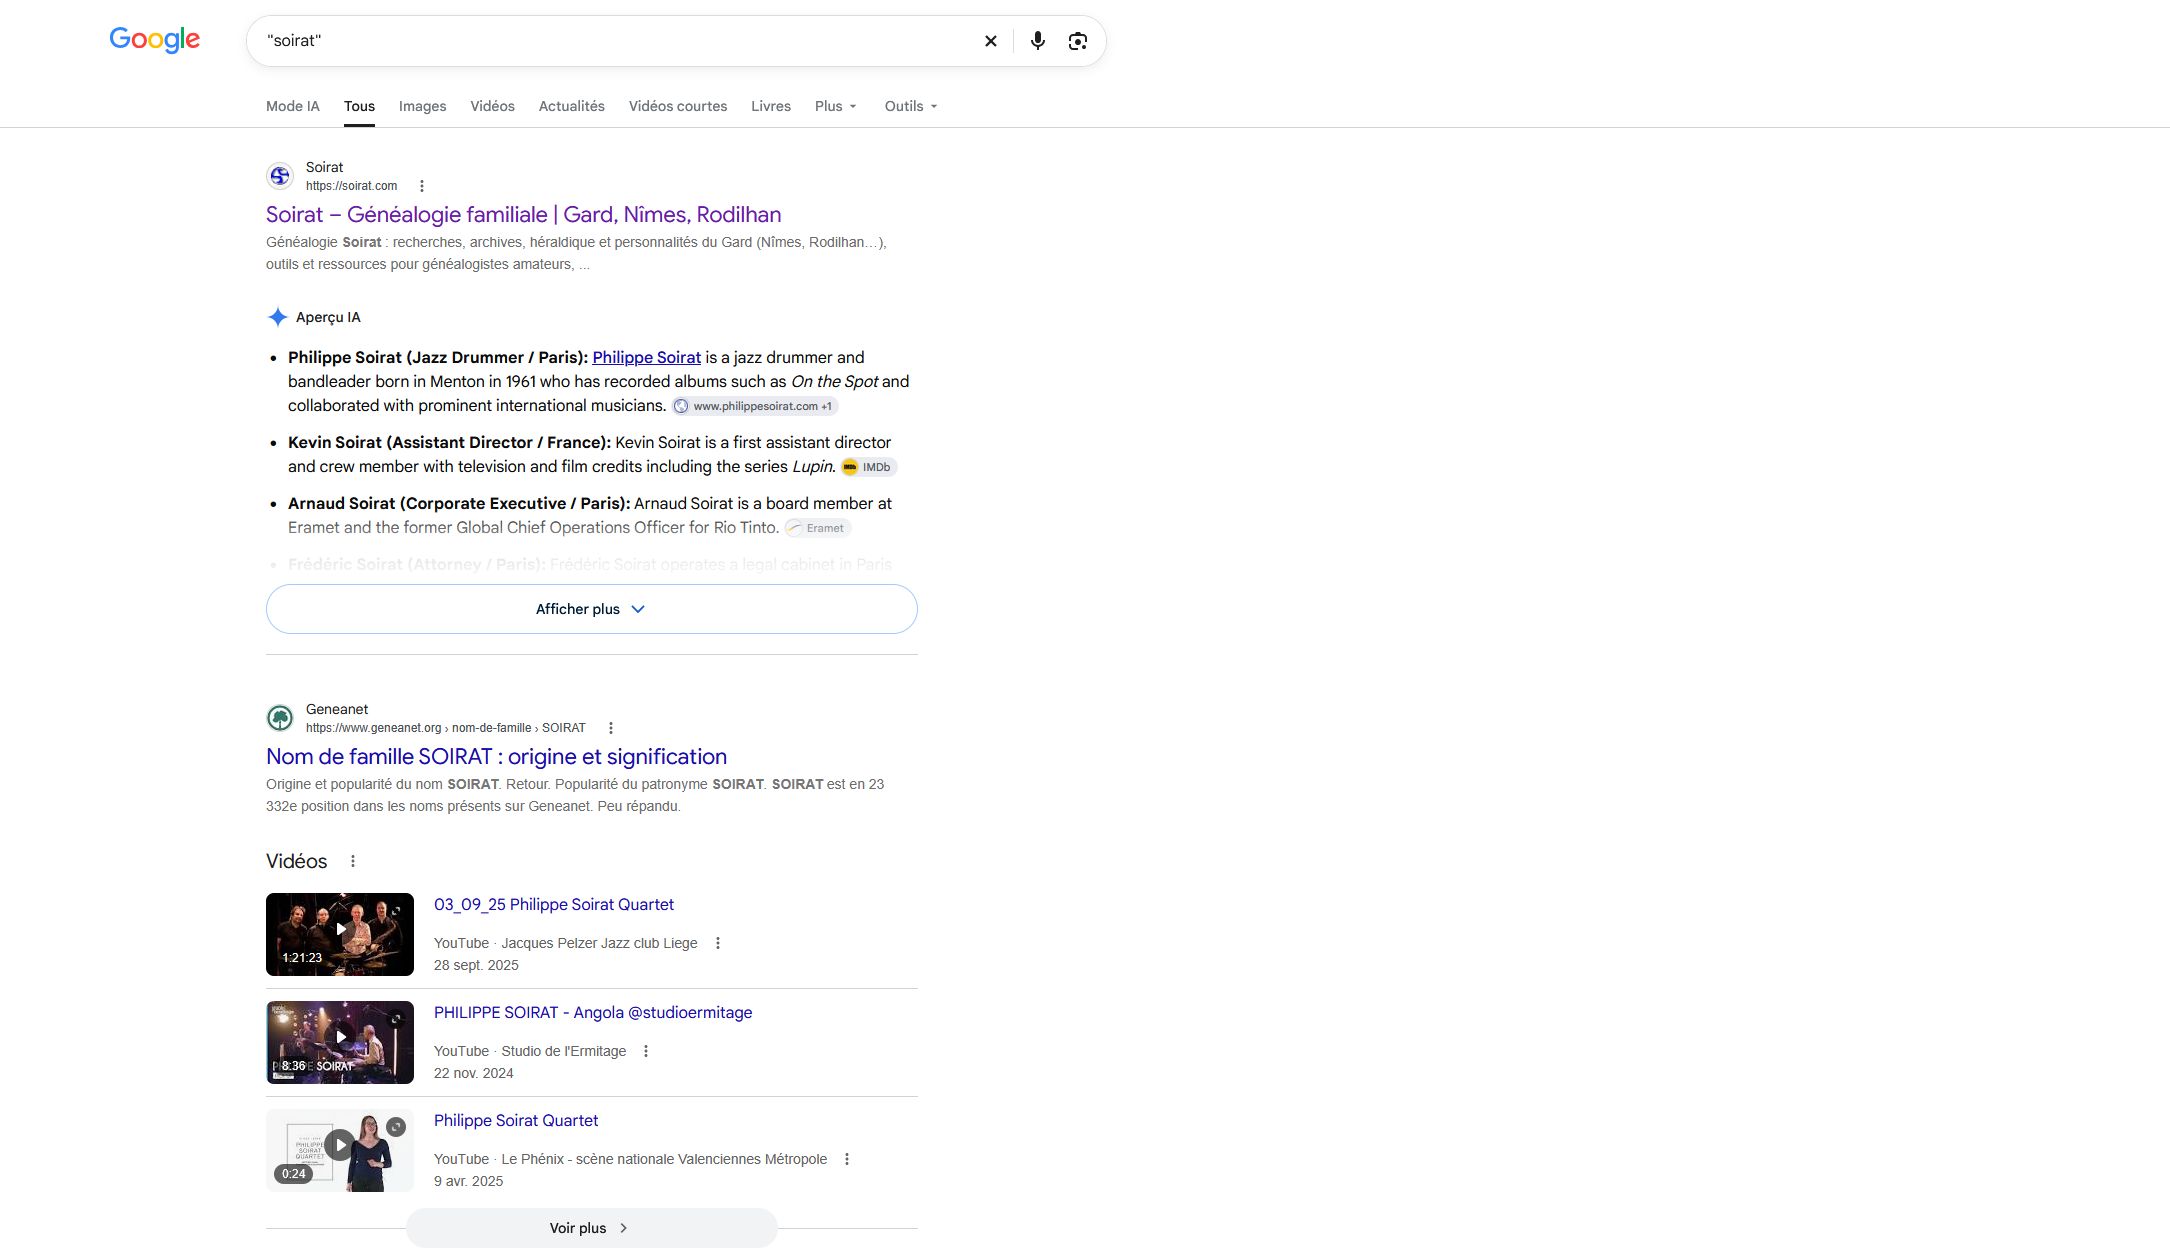Click the geneanet.org breadcrumb URL
The height and width of the screenshot is (1258, 2170).
(x=446, y=728)
